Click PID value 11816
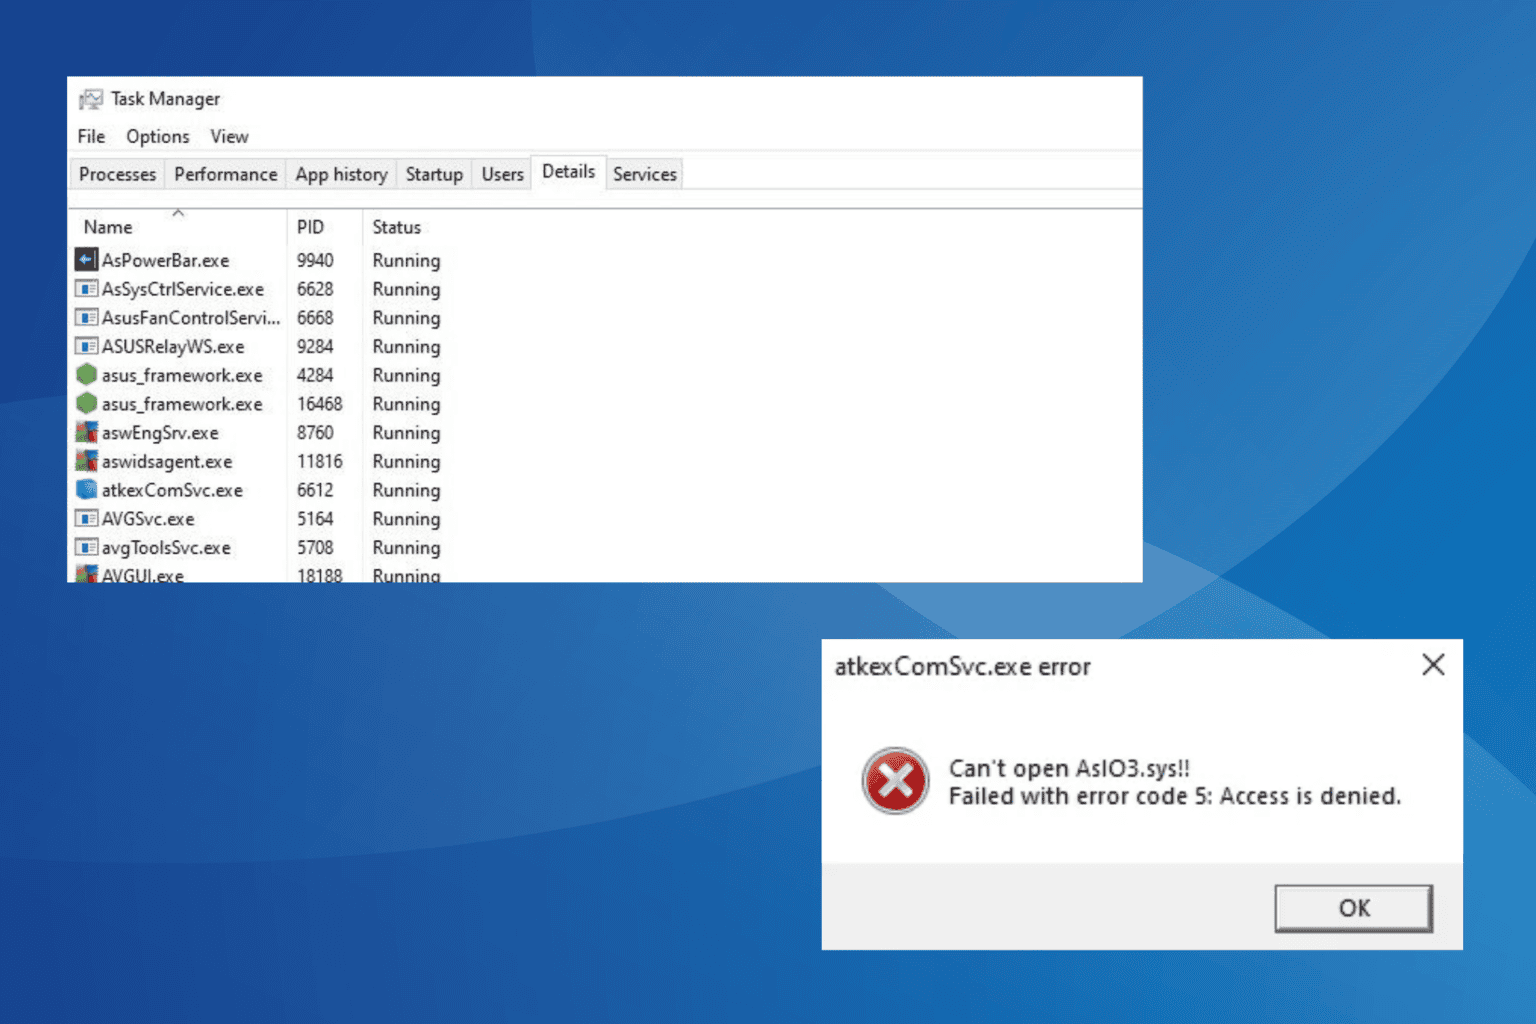This screenshot has width=1536, height=1024. [320, 461]
